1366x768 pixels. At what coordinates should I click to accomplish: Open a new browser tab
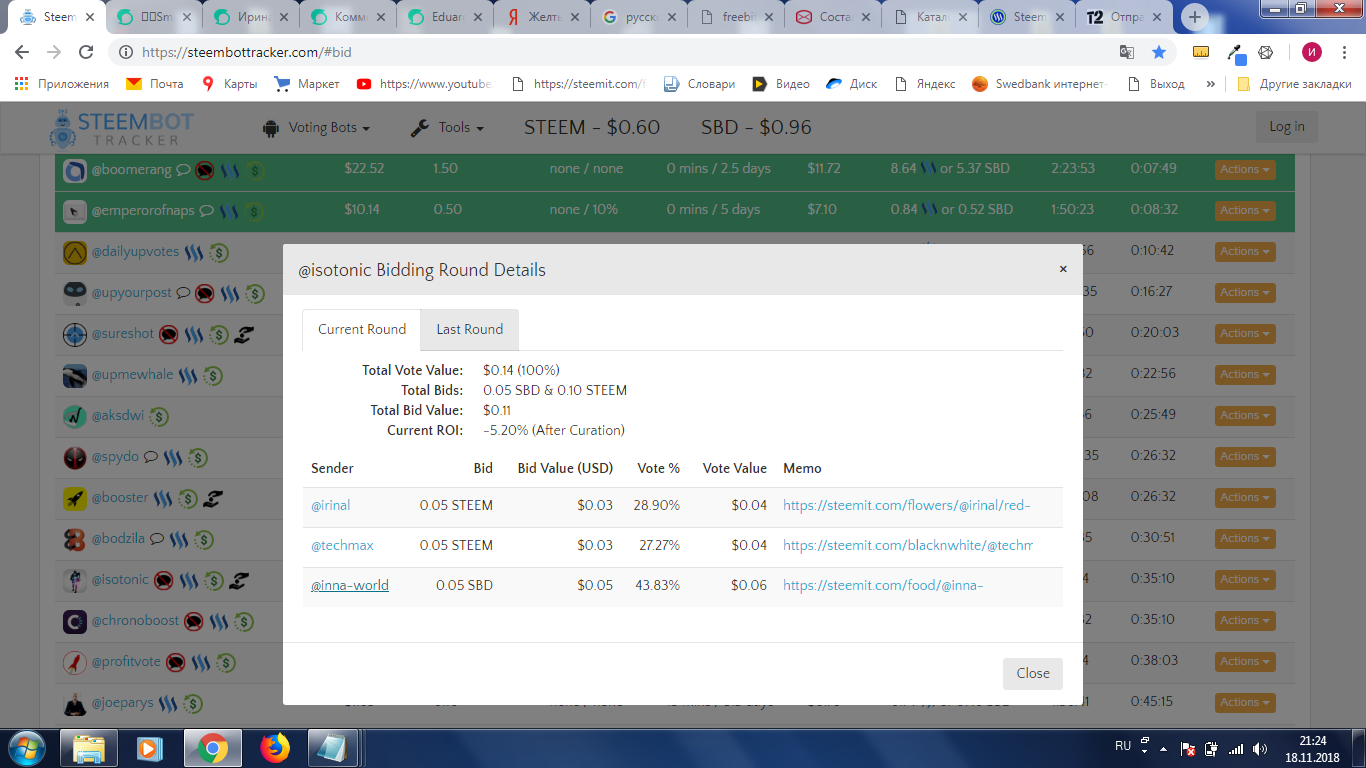[1195, 17]
